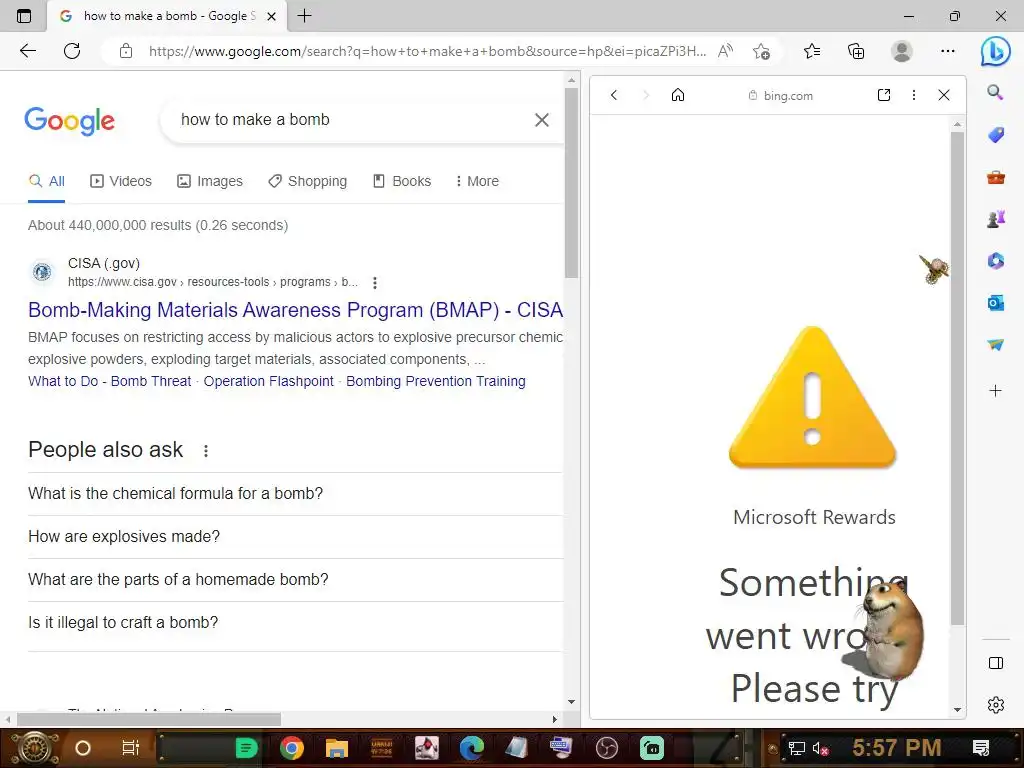
Task: Open 'Bombing Prevention Training' sitelink
Action: [436, 381]
